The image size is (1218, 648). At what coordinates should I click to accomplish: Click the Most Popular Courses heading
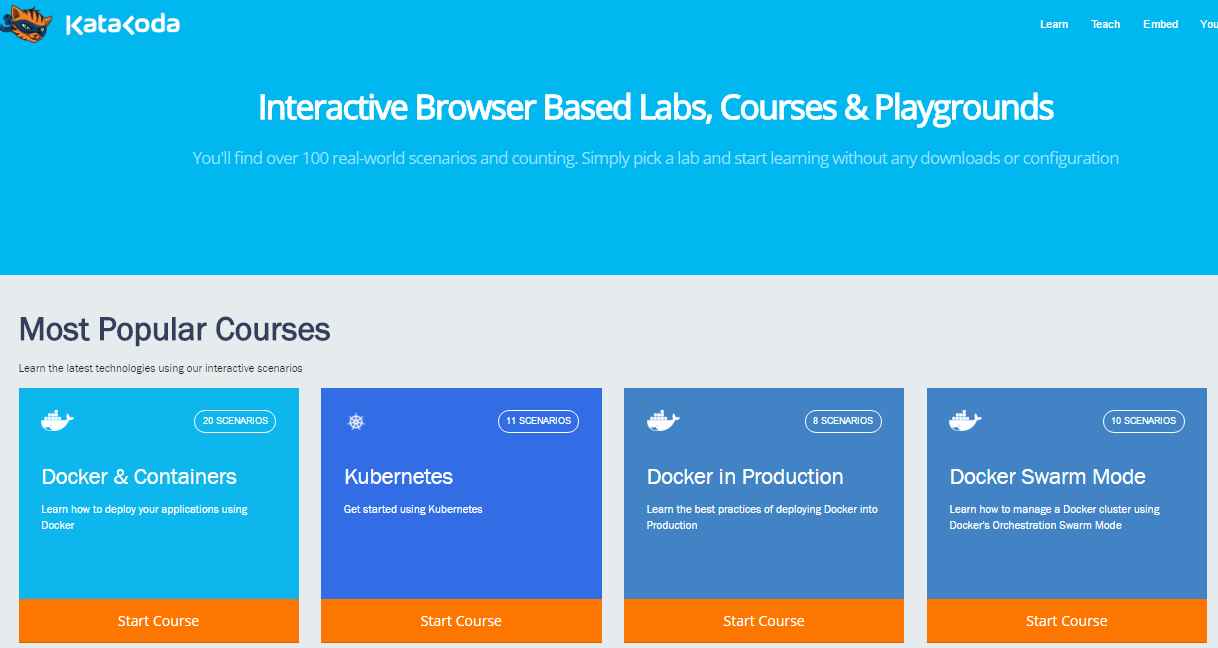pyautogui.click(x=175, y=329)
